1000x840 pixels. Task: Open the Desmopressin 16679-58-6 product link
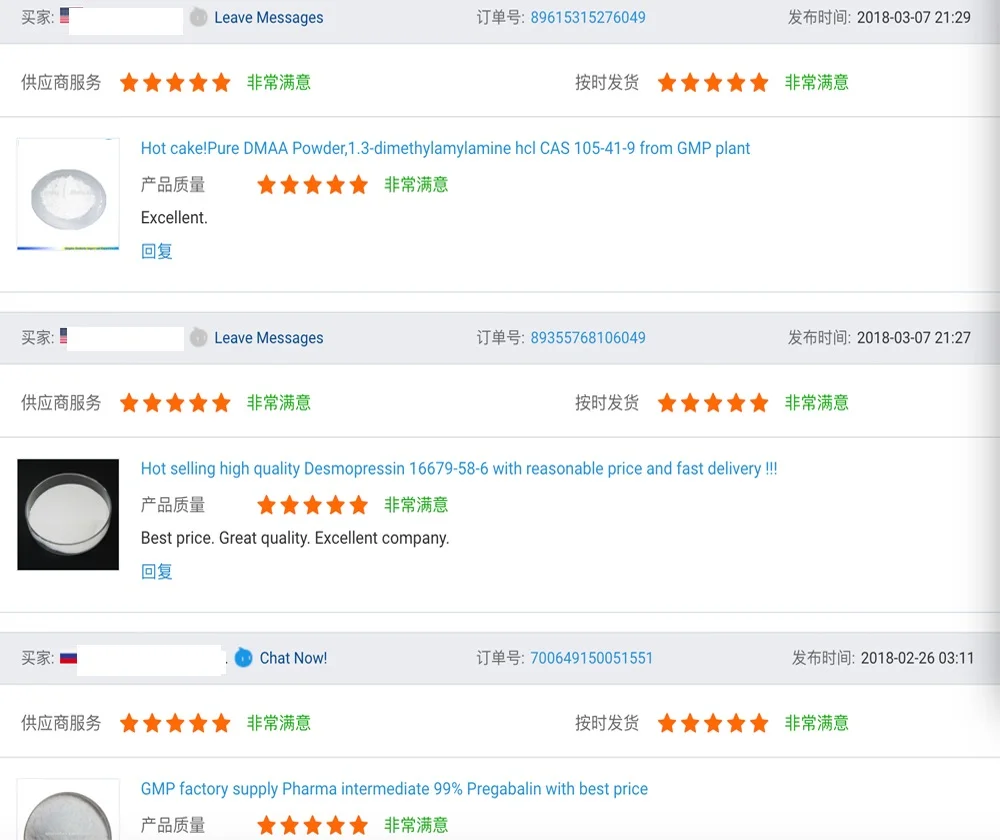click(x=458, y=468)
